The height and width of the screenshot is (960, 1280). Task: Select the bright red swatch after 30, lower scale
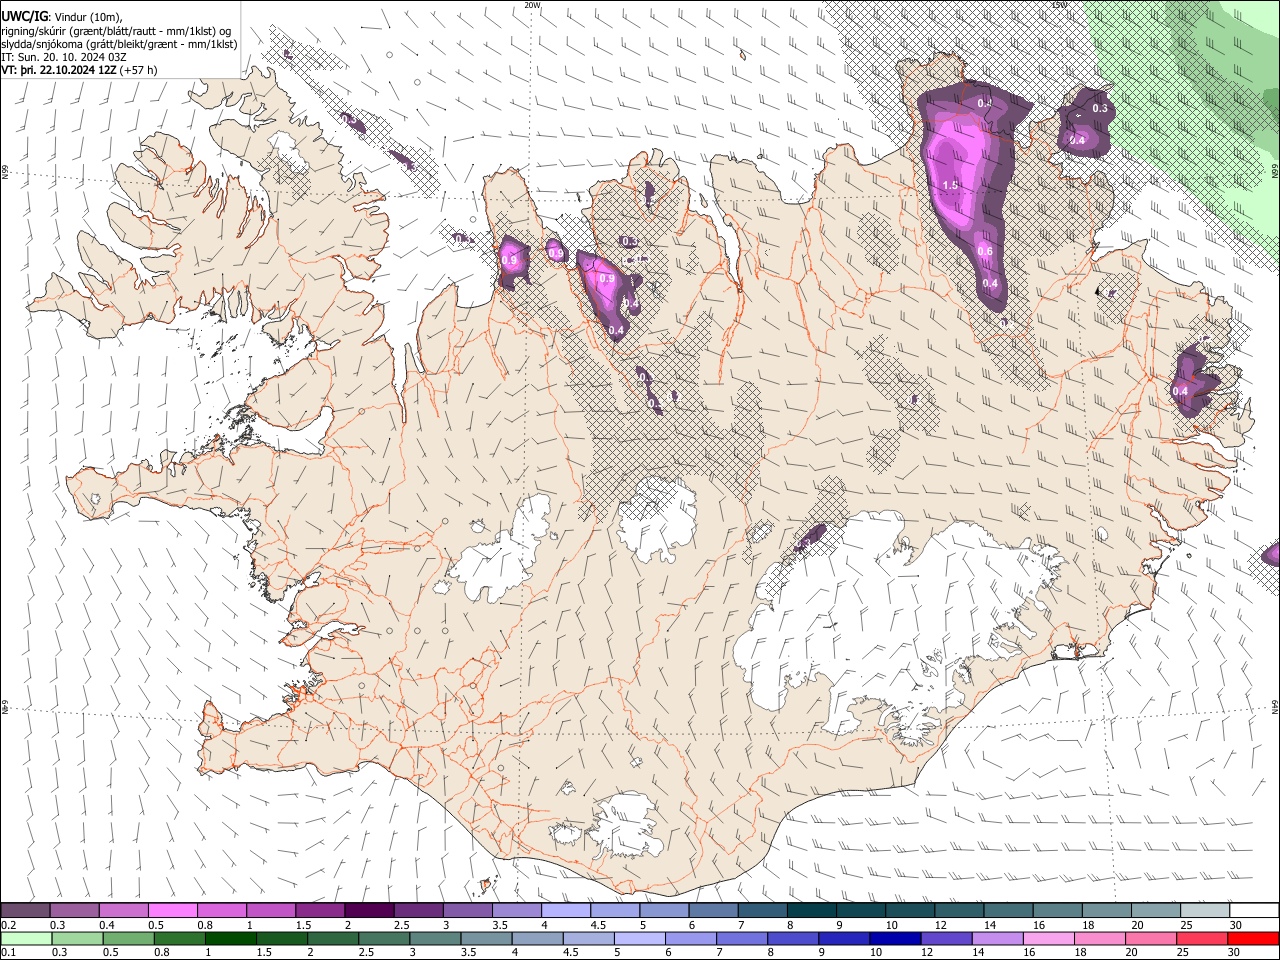tap(1253, 938)
